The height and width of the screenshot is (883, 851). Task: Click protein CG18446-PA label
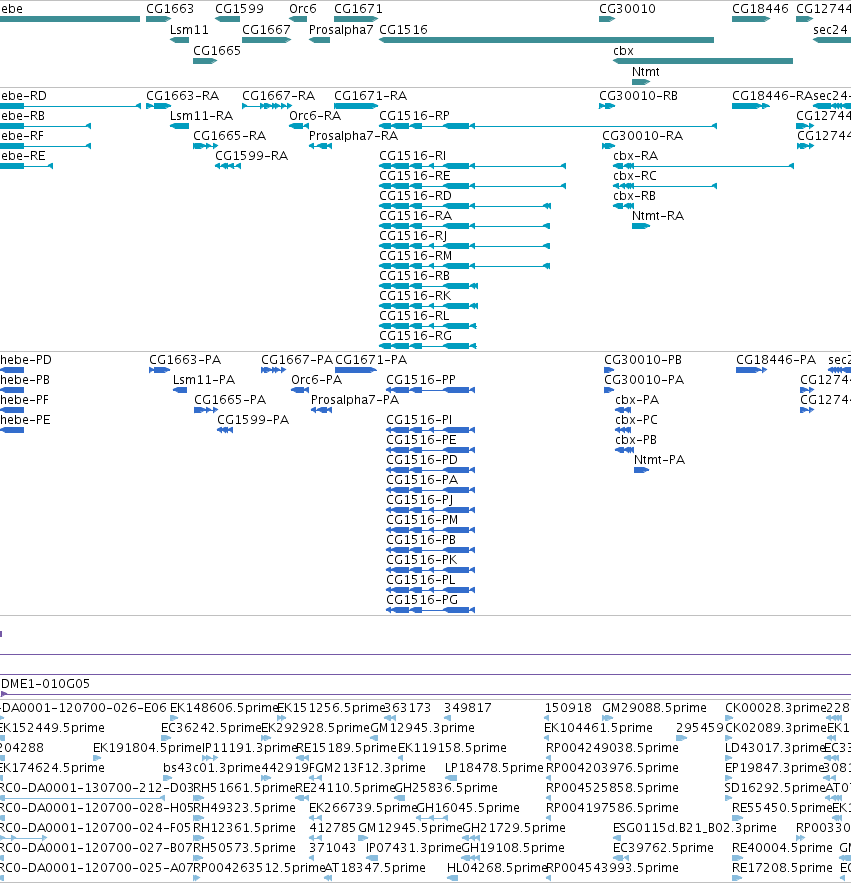pyautogui.click(x=776, y=360)
